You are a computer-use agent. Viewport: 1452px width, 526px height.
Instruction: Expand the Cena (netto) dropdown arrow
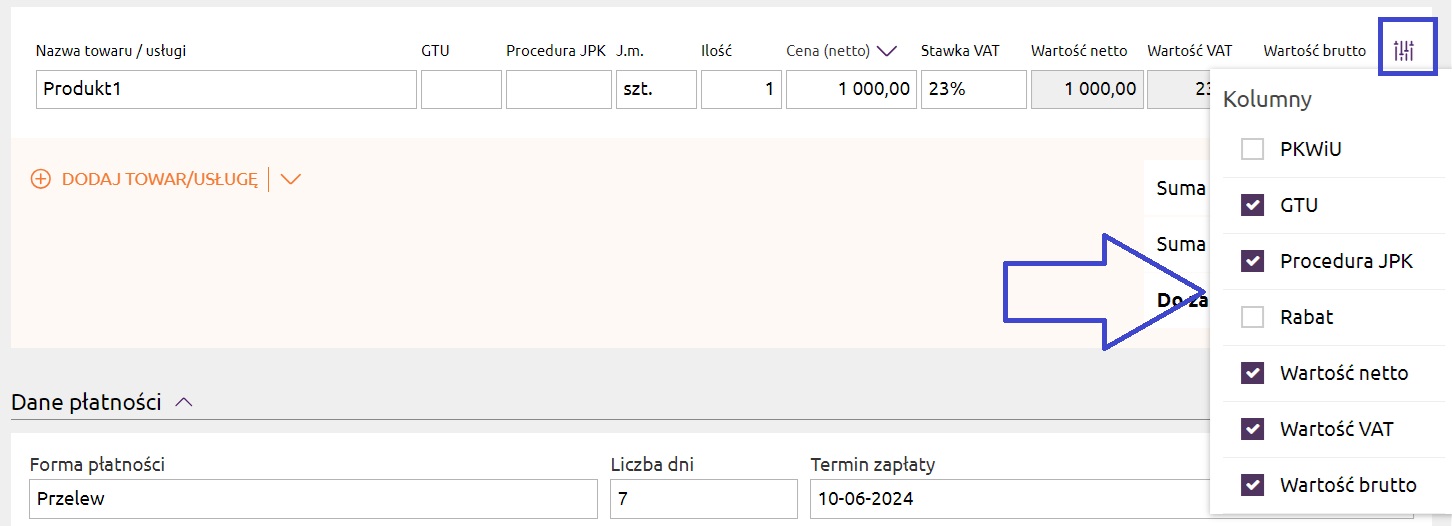tap(886, 51)
